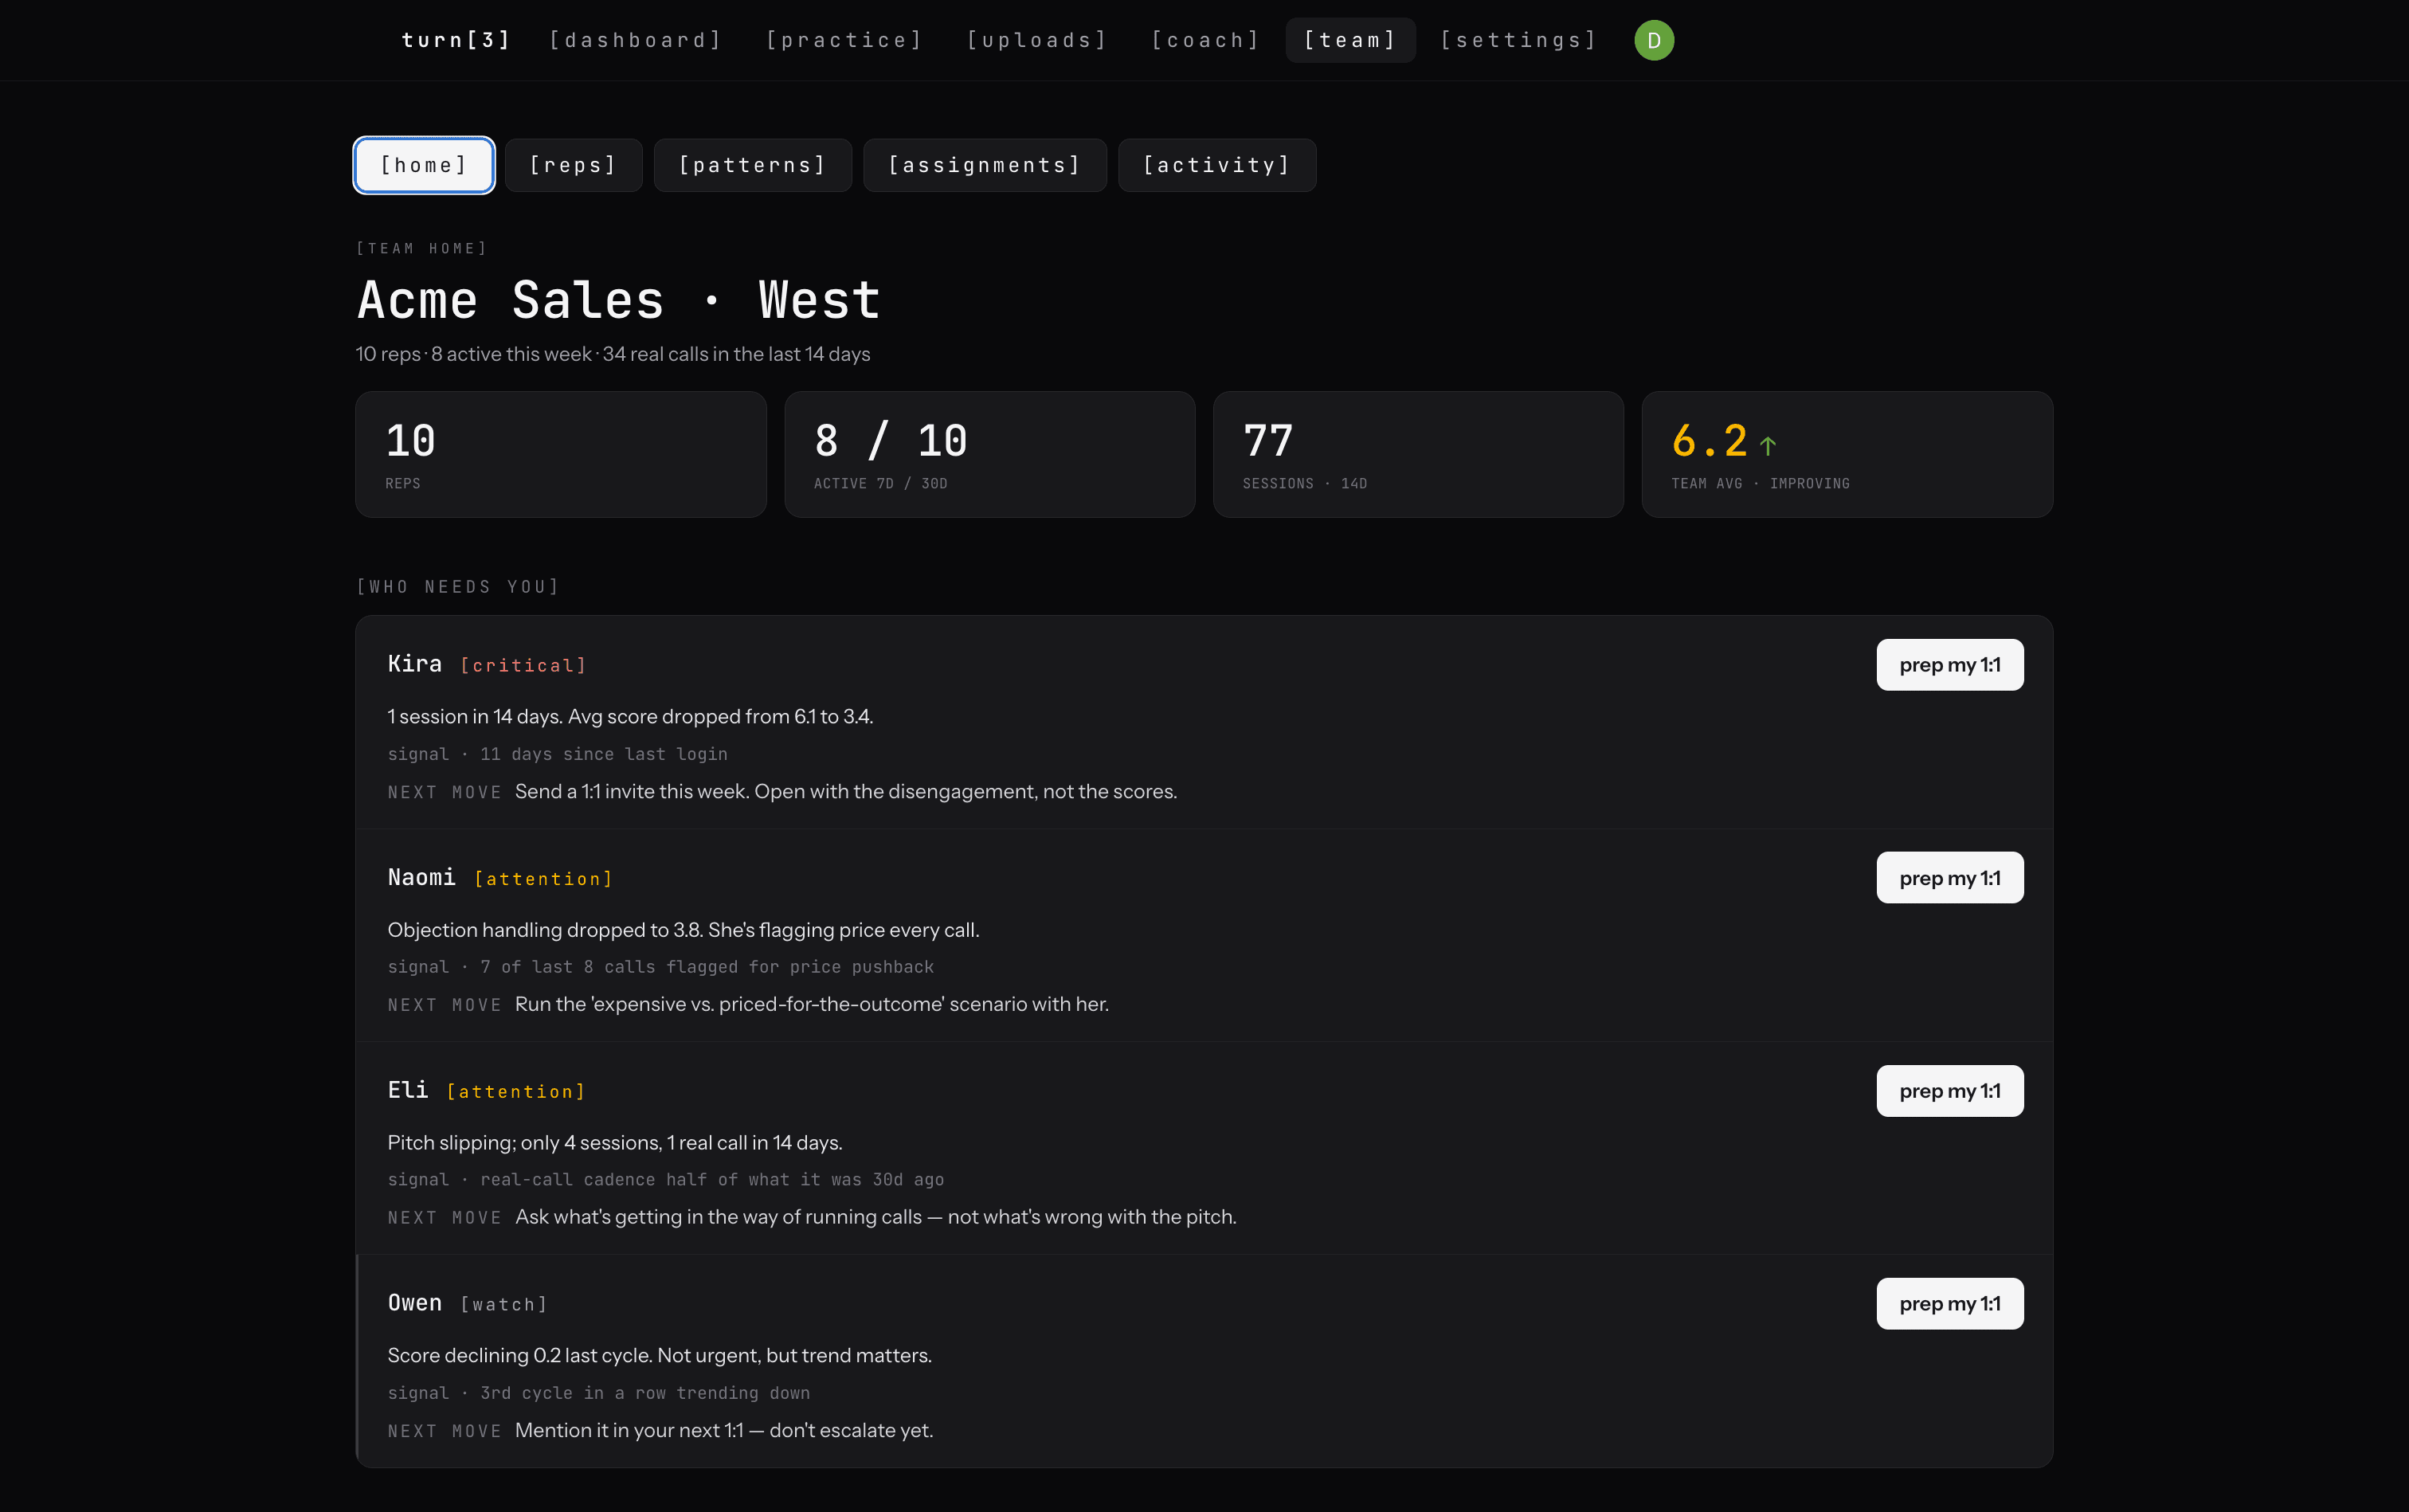2409x1512 pixels.
Task: Open the [practice] nav item
Action: point(844,40)
